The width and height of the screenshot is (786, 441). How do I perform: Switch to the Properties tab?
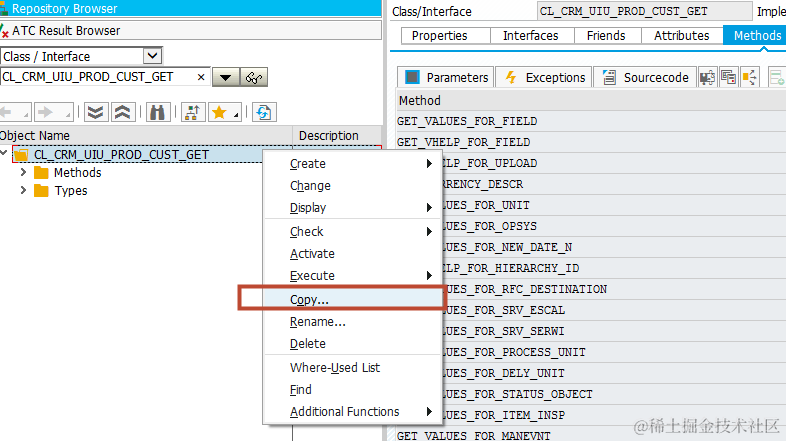(x=445, y=36)
